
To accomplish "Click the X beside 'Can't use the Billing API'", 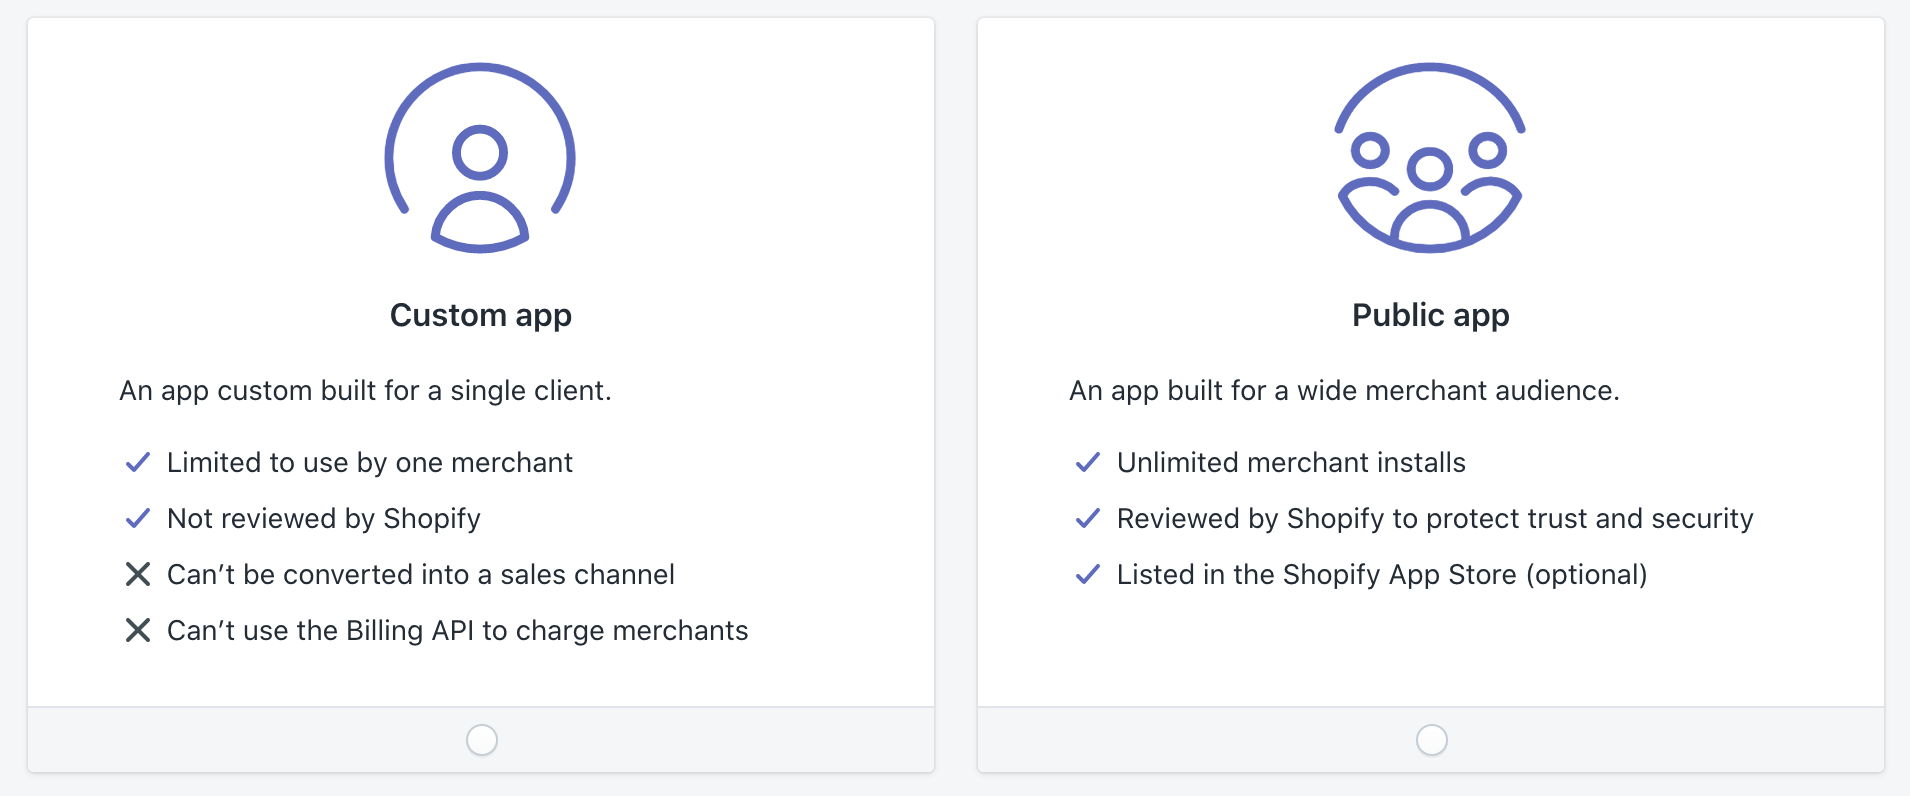I will point(137,630).
